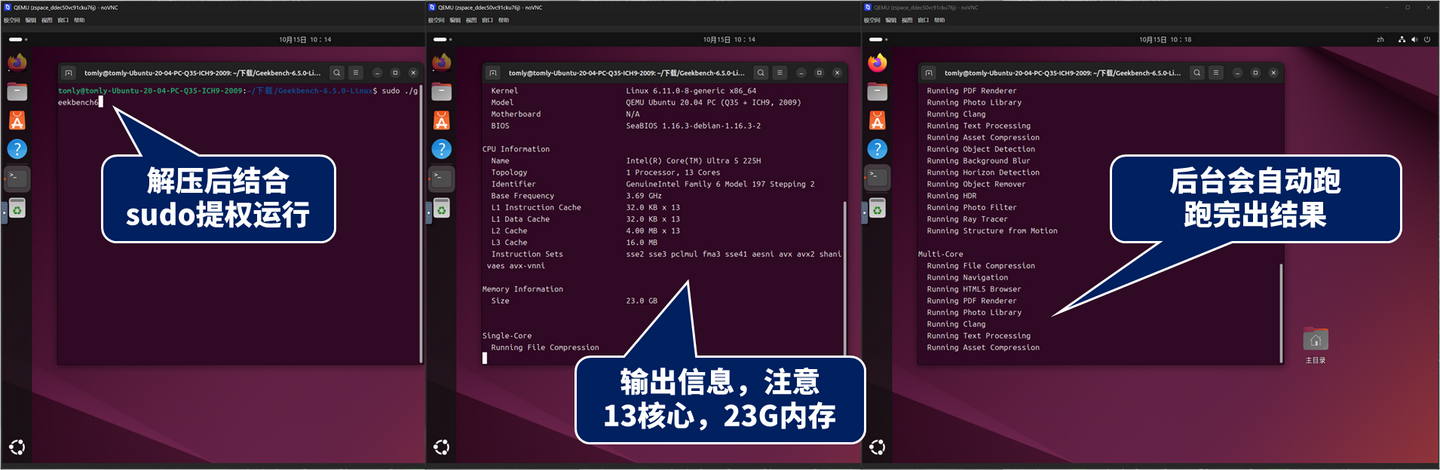Click terminal search icon in left panel

click(x=337, y=73)
